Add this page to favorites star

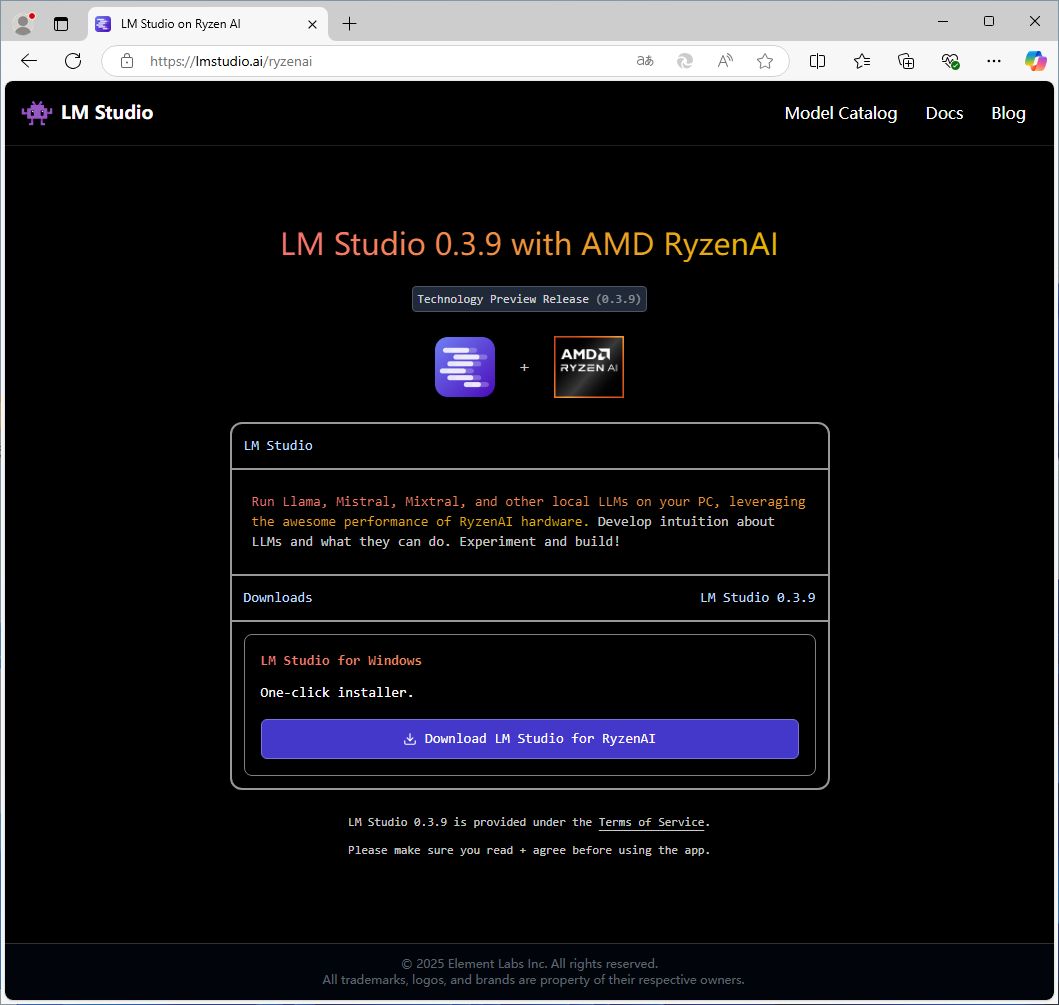765,61
